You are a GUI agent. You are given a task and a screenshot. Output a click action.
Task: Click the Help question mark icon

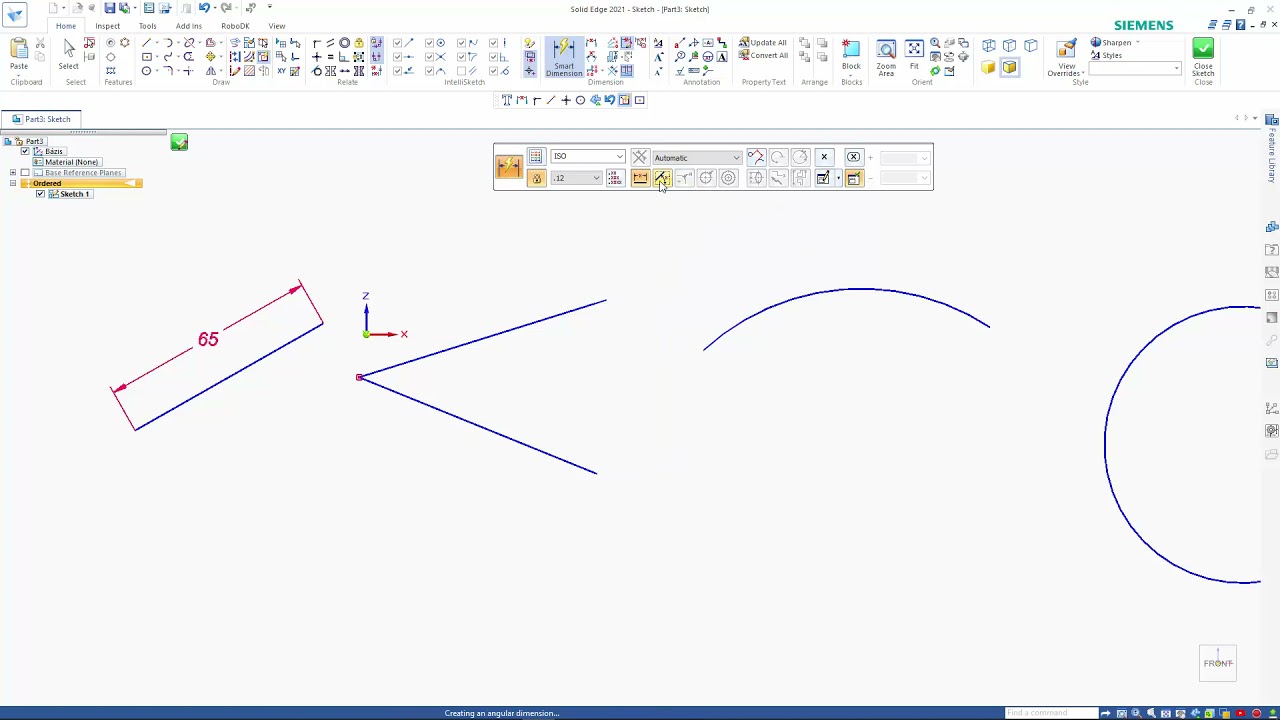click(1240, 24)
